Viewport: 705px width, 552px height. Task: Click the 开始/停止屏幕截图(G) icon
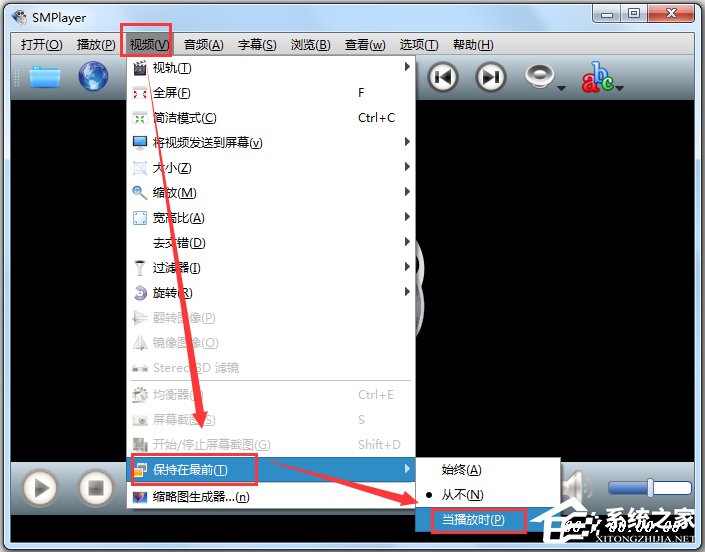140,445
